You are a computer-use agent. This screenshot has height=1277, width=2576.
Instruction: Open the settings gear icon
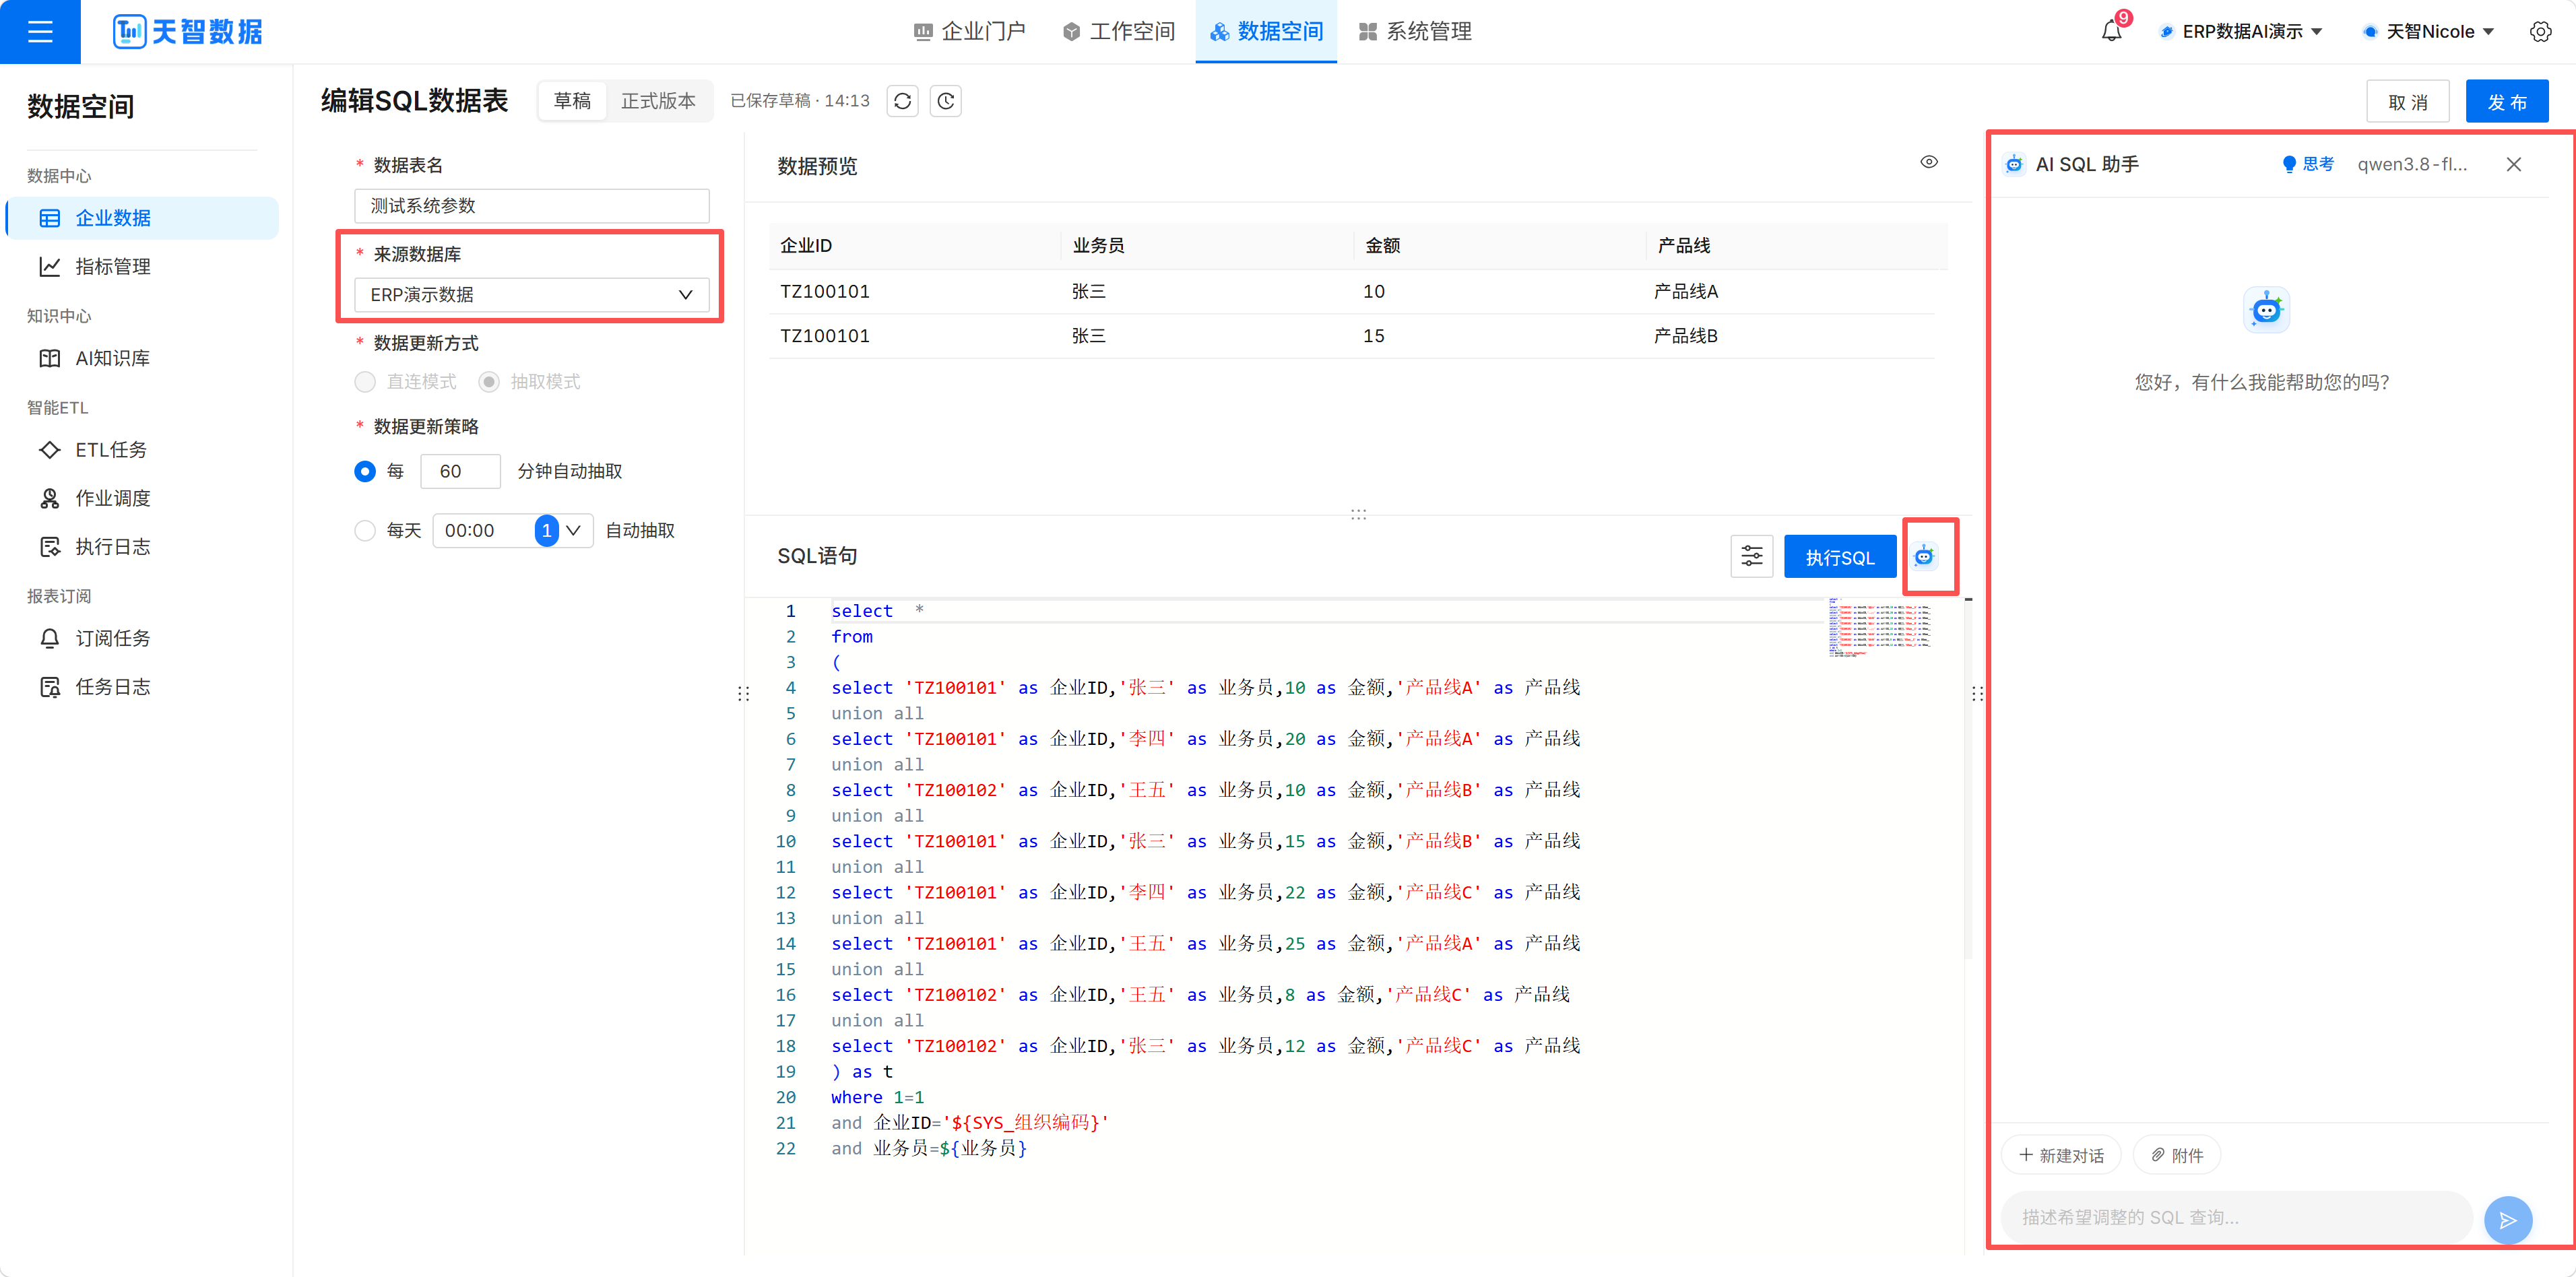click(2540, 31)
